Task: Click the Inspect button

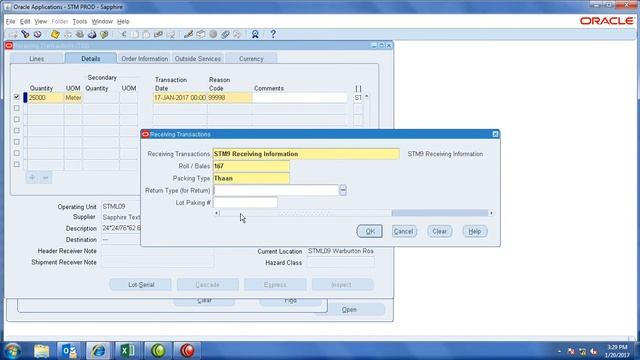Action: point(342,284)
